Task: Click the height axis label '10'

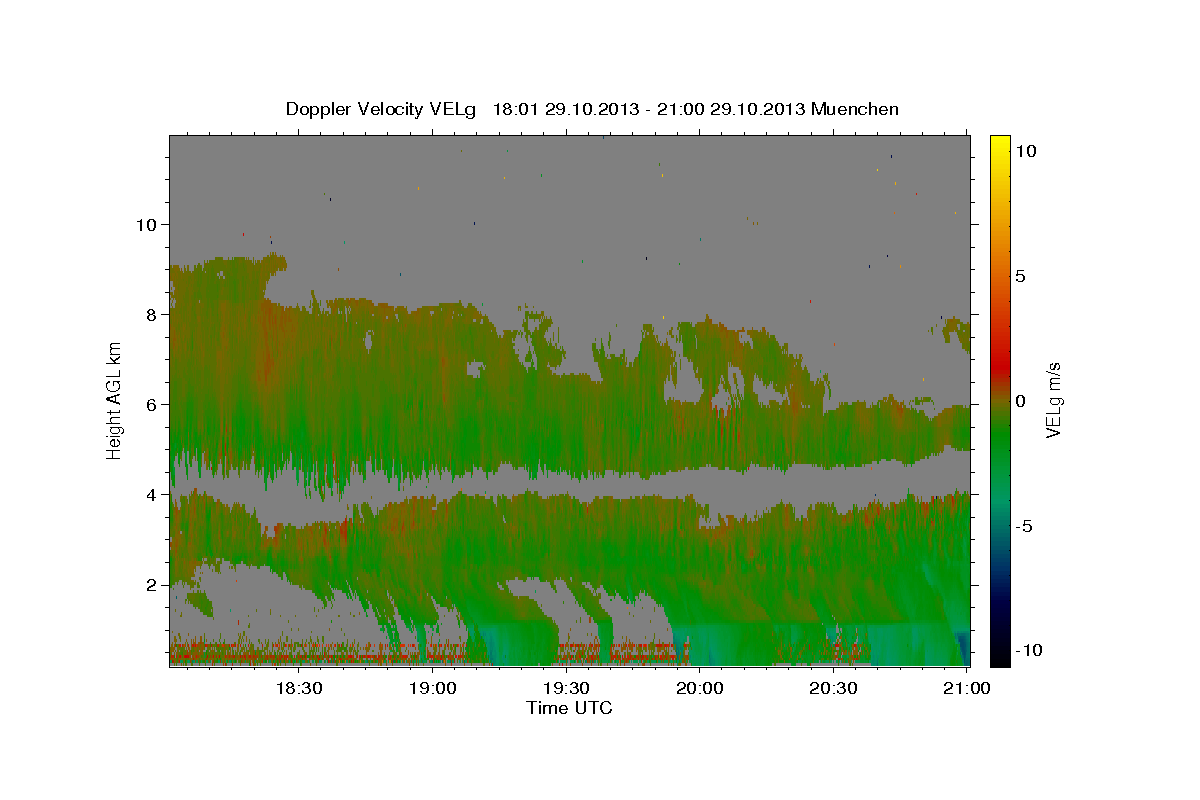Action: pos(147,224)
